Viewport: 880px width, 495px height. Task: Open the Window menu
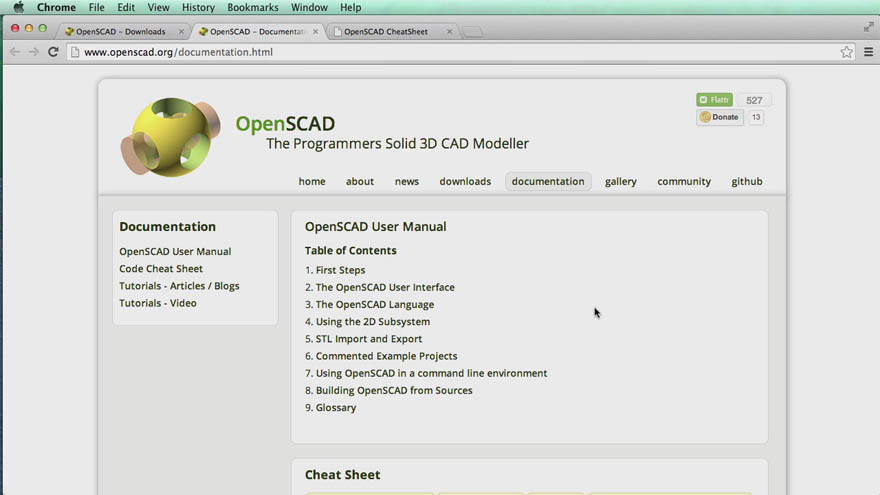pyautogui.click(x=309, y=7)
